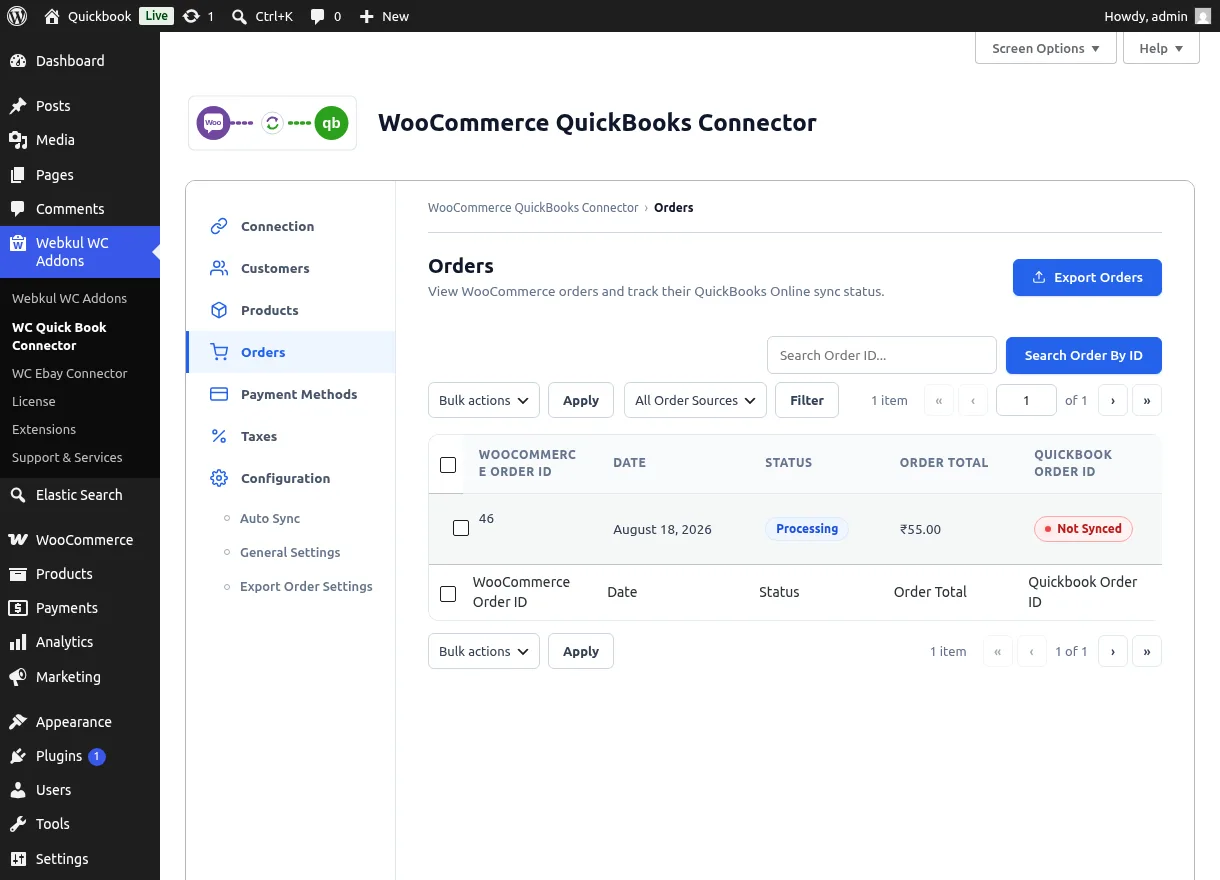Click Search Order By ID button
The image size is (1220, 880).
[x=1084, y=355]
